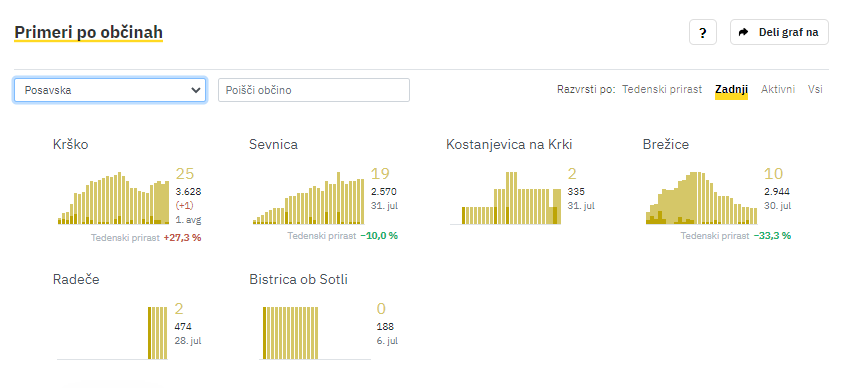Sort municipalities by Aktivni
This screenshot has height=388, width=852.
tap(778, 89)
